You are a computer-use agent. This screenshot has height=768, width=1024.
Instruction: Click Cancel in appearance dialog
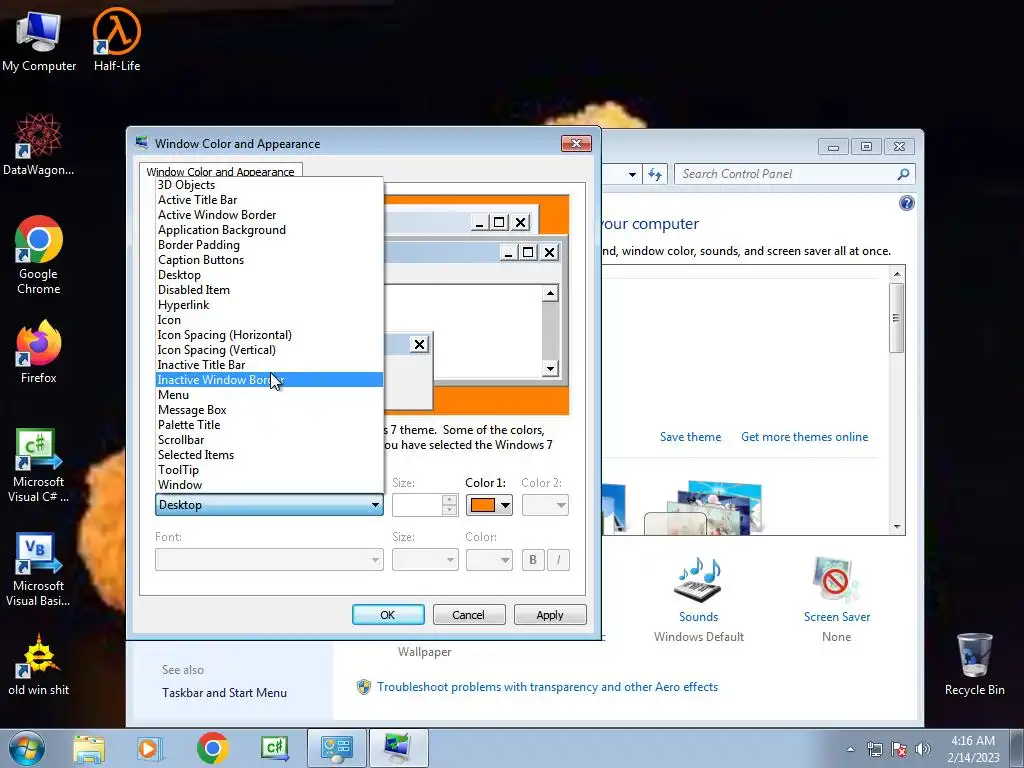(x=468, y=615)
